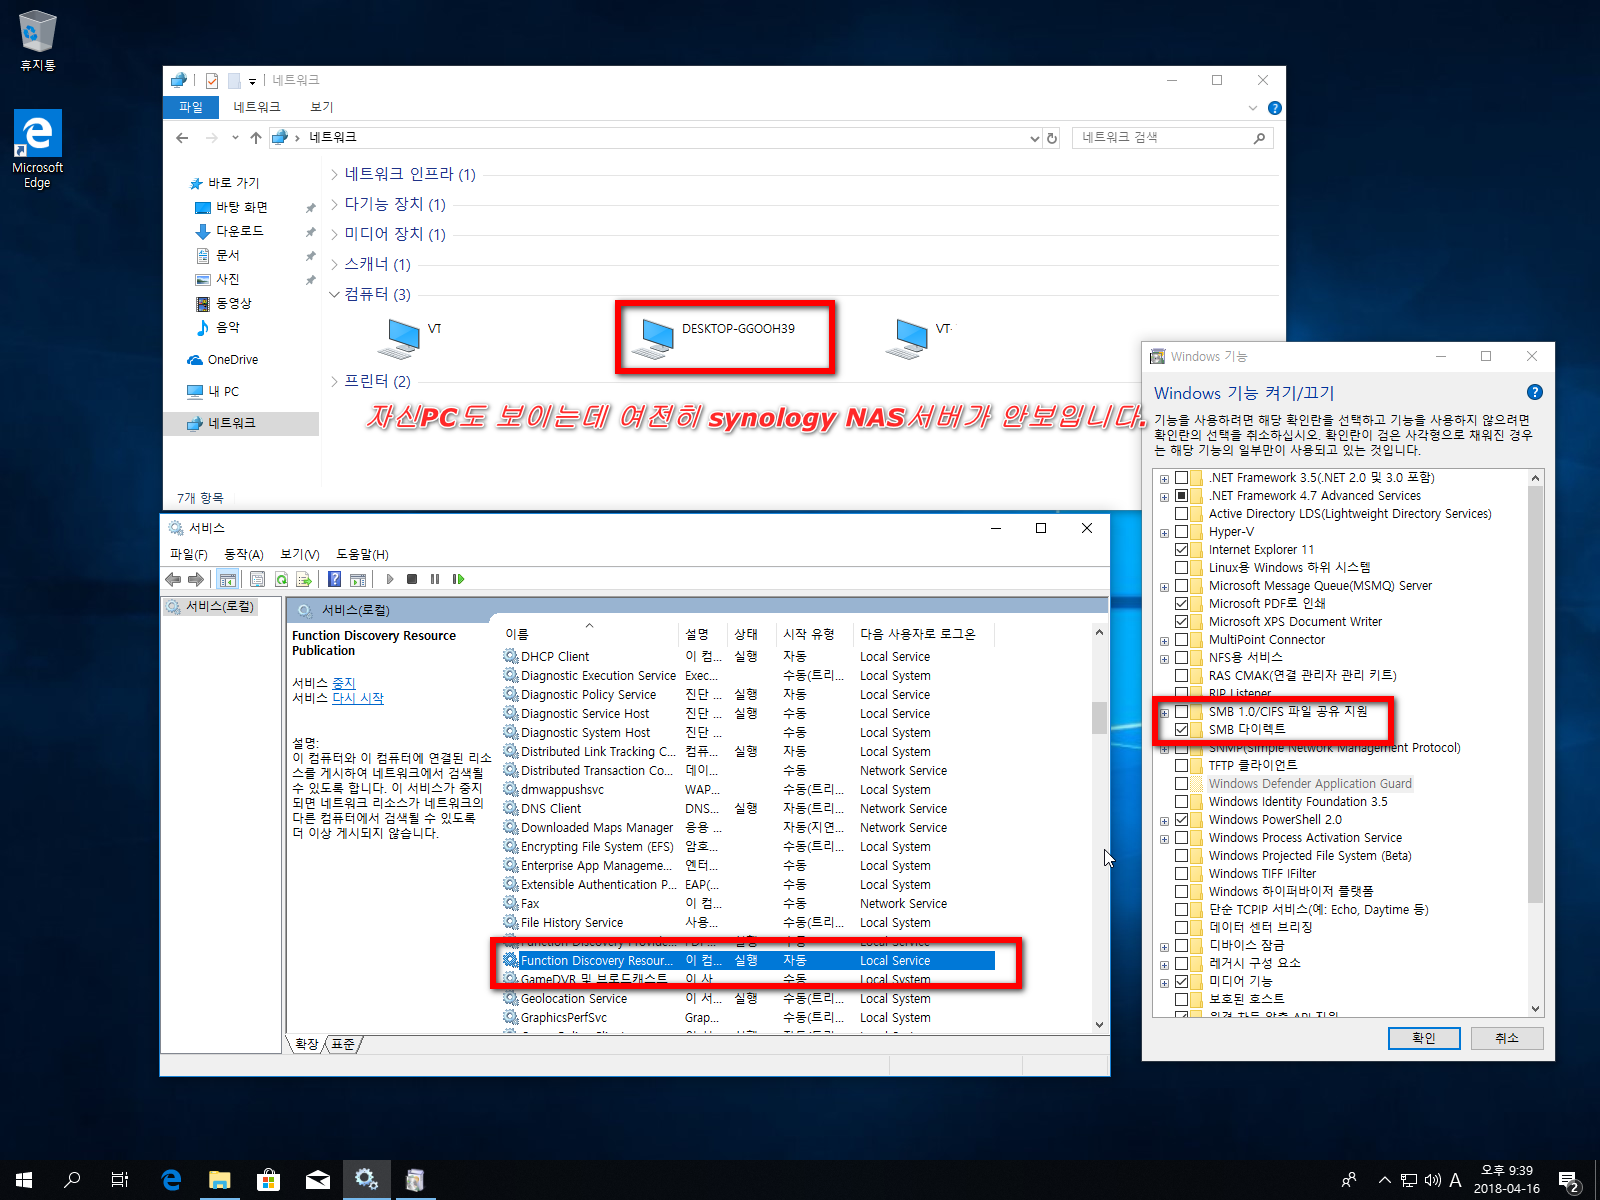Click the refresh button beside address bar
Viewport: 1600px width, 1200px height.
tap(1052, 138)
